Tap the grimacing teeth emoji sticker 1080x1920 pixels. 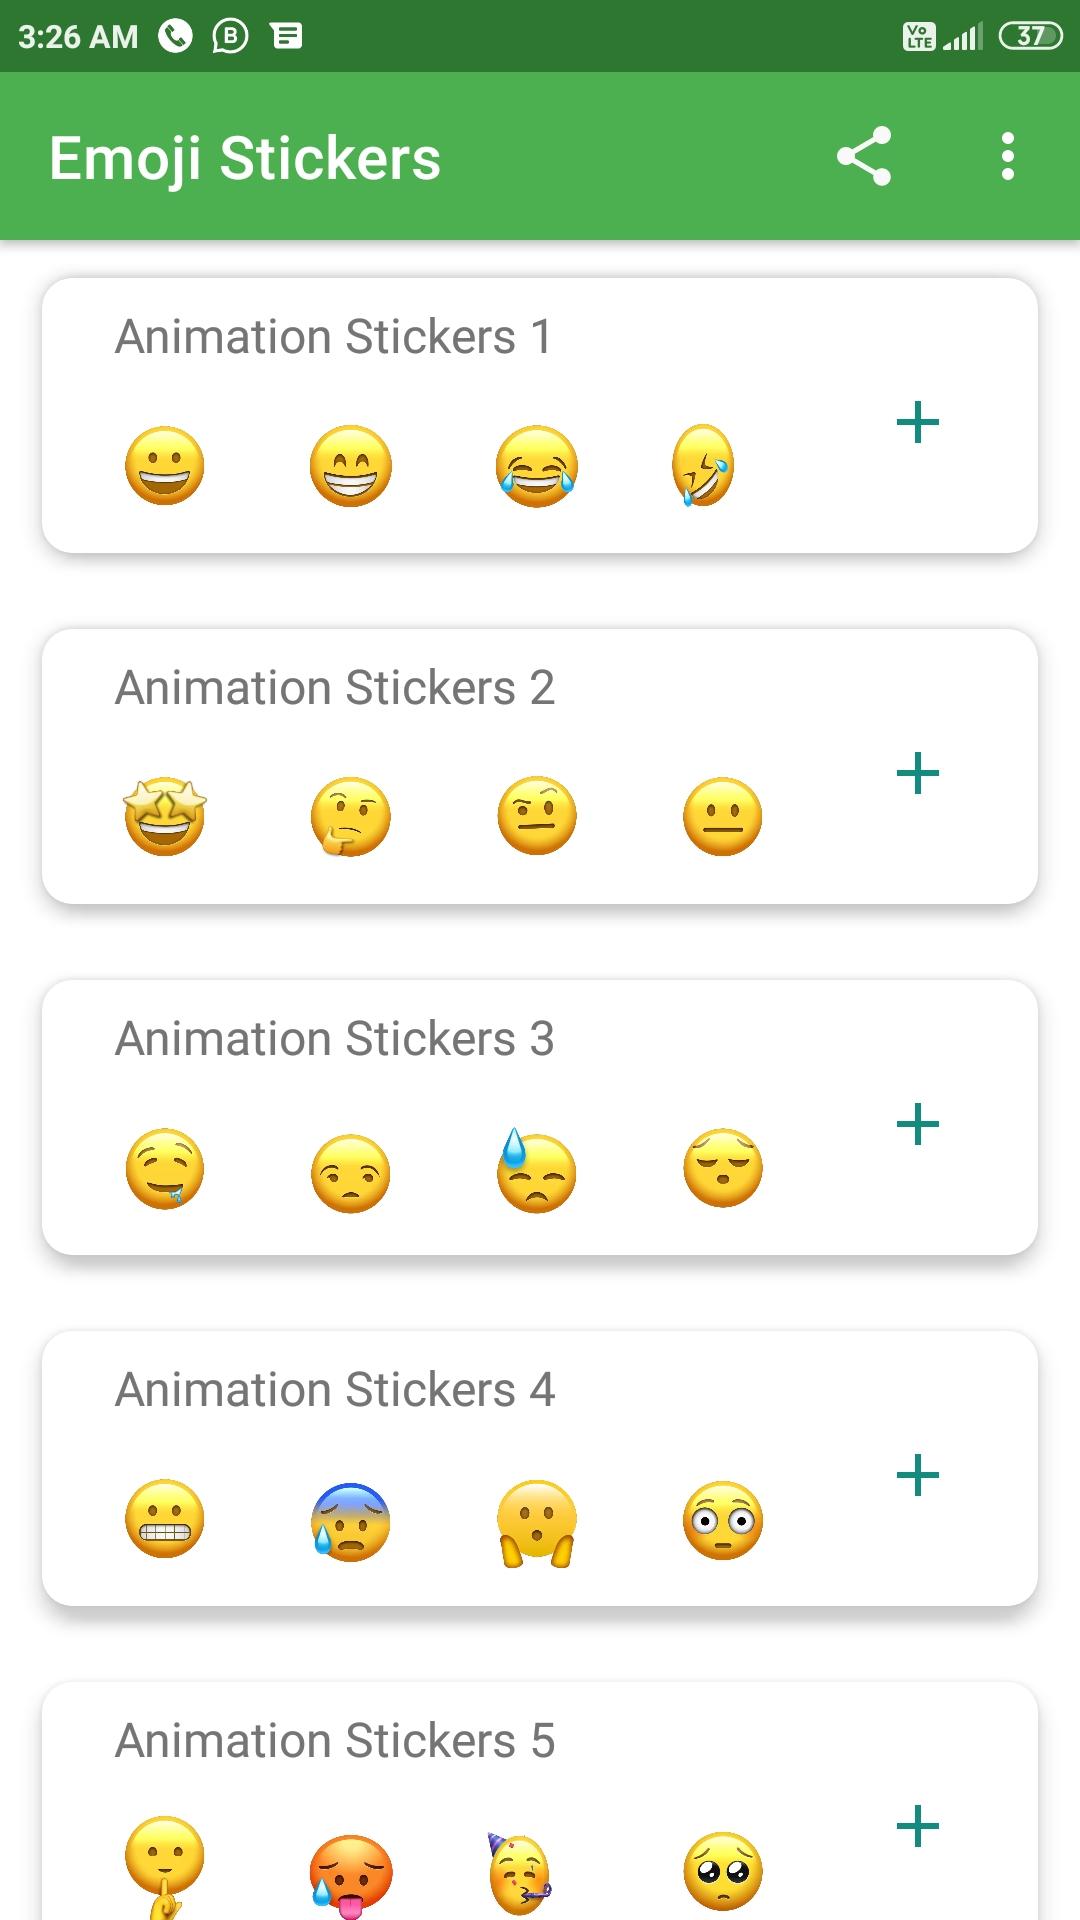[165, 1519]
